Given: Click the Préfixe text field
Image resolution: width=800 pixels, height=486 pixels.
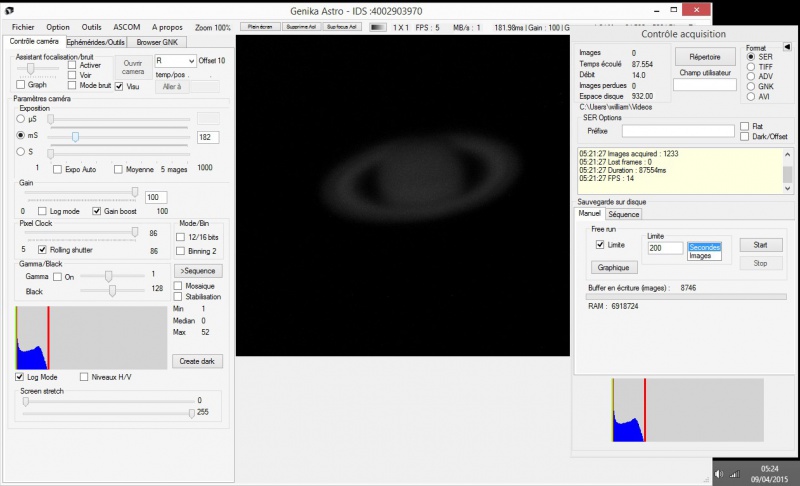Looking at the screenshot, I should [x=678, y=131].
